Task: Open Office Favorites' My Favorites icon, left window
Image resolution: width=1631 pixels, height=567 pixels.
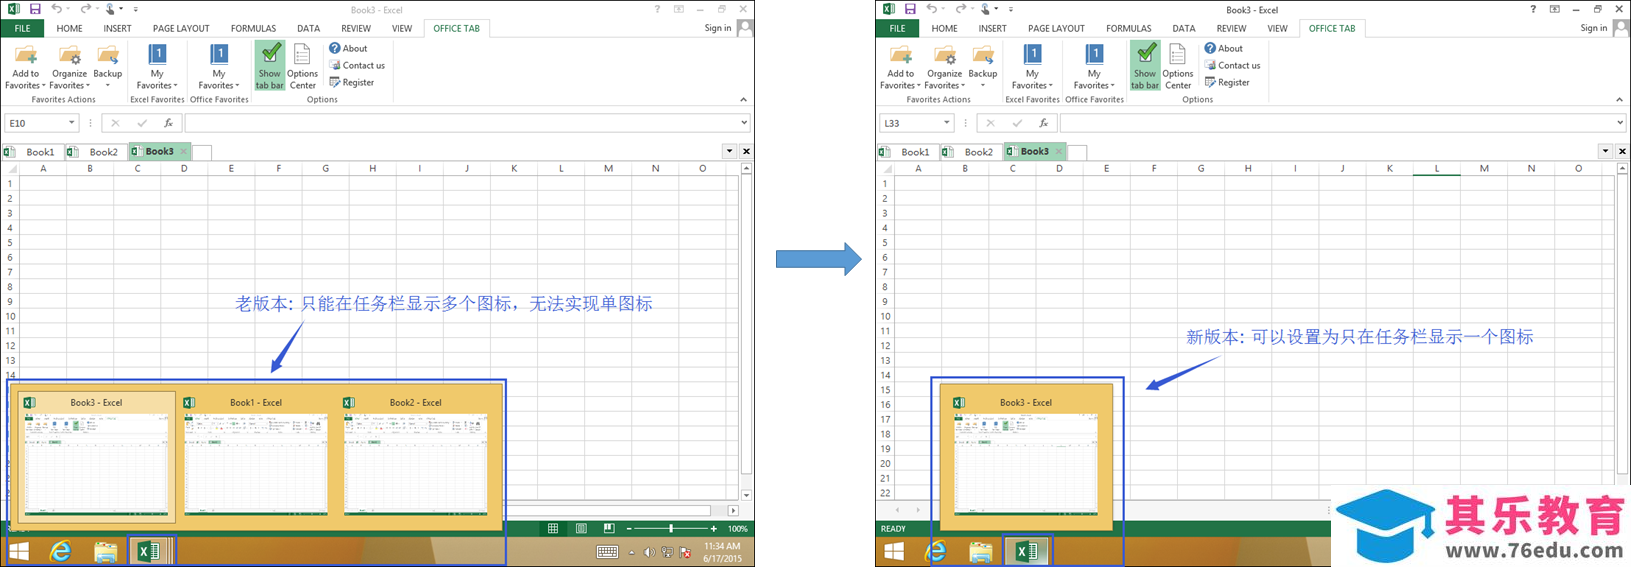Action: [x=219, y=55]
